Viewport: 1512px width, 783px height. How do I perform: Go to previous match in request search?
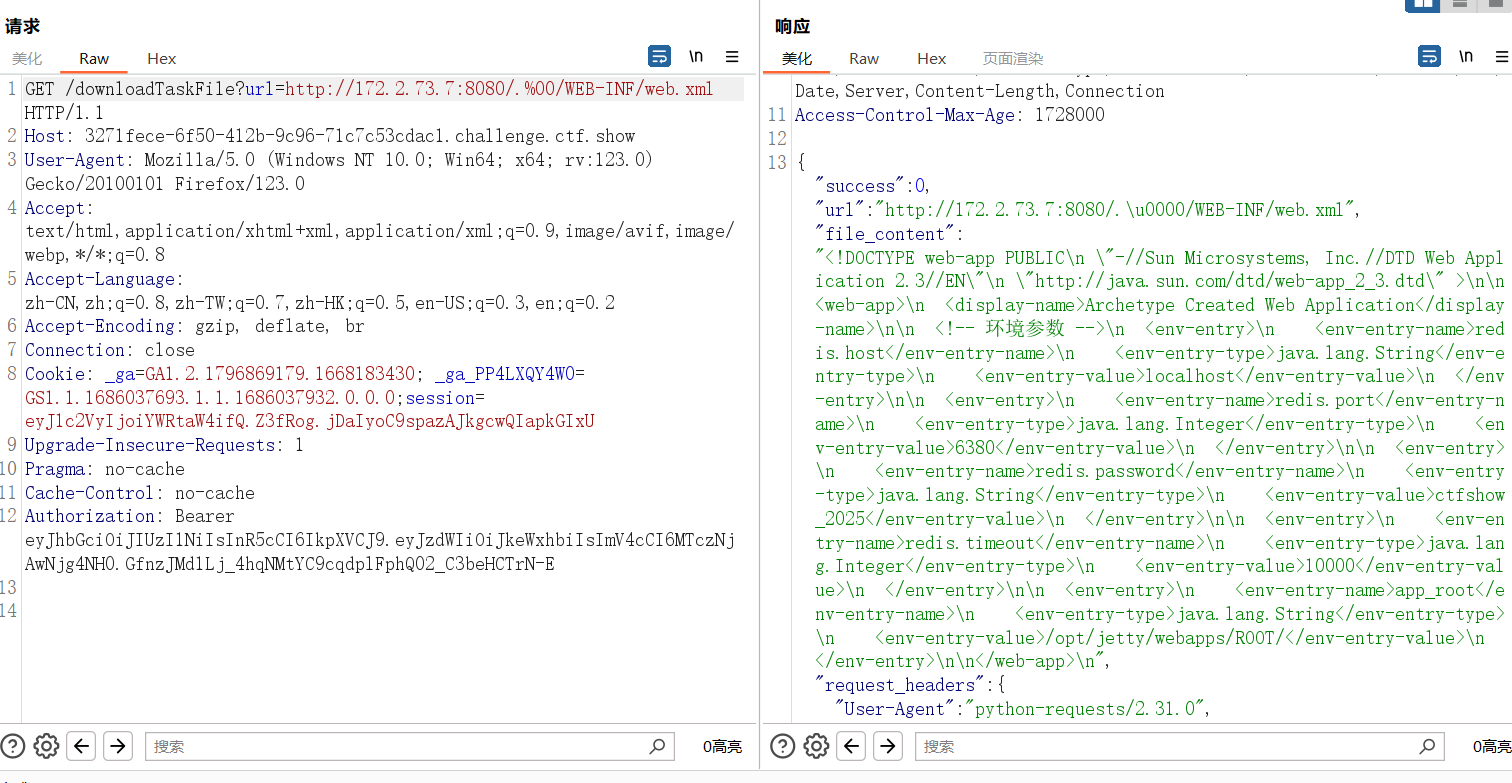coord(82,746)
